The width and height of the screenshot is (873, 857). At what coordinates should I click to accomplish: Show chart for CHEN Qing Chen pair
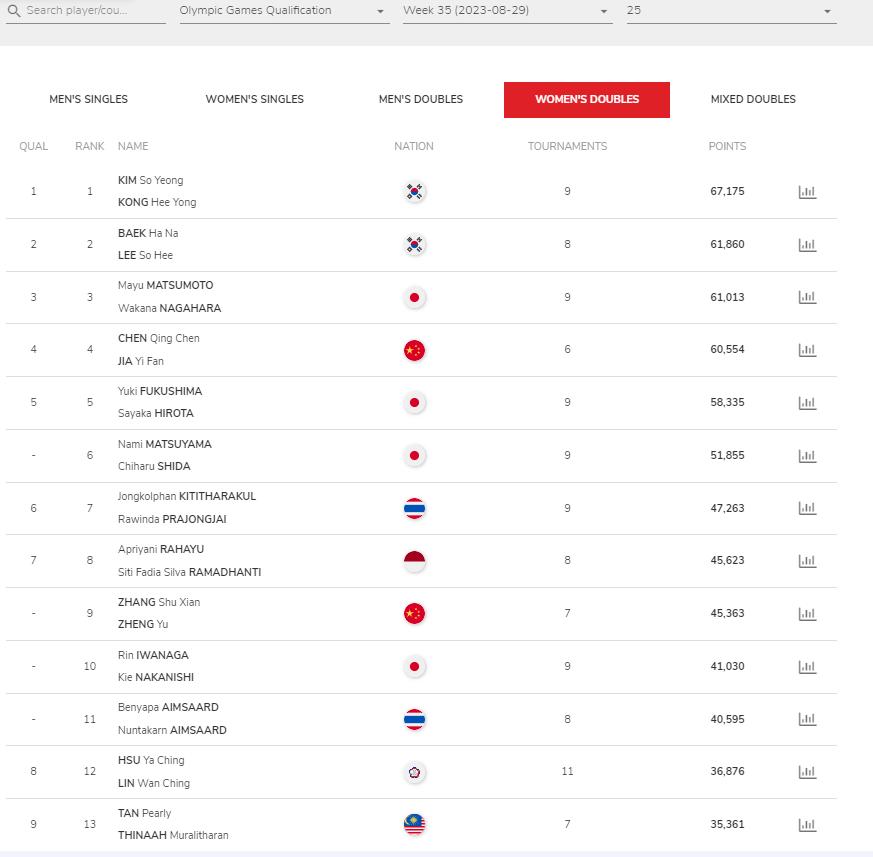[807, 350]
